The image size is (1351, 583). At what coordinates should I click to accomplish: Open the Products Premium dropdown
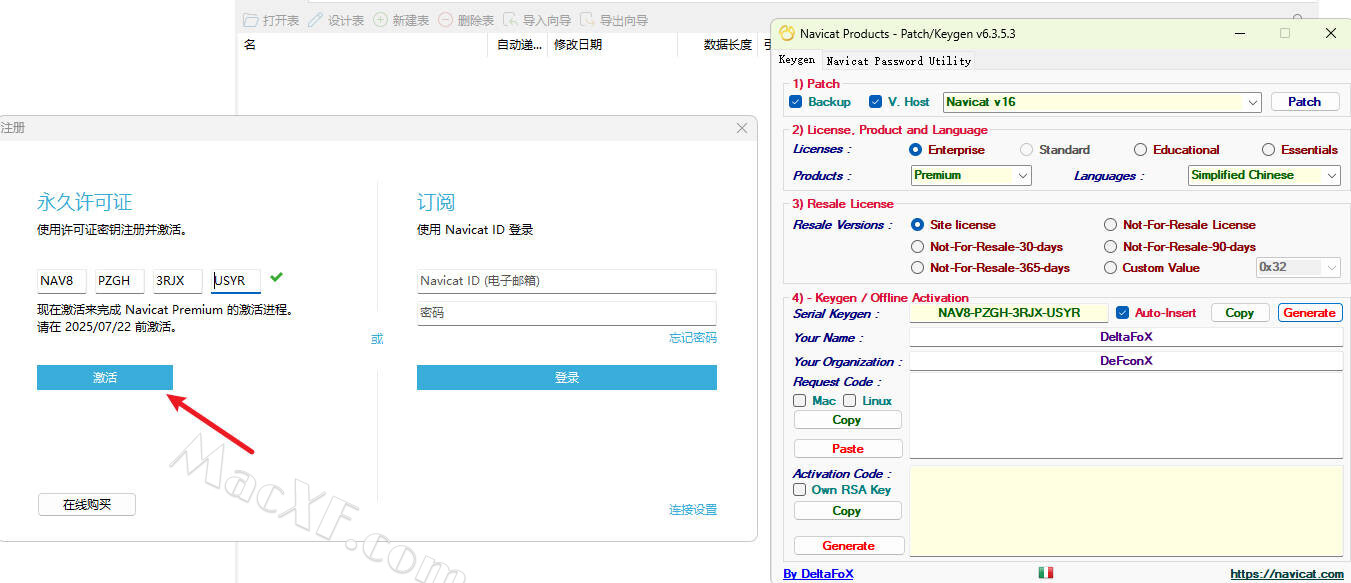coord(971,175)
